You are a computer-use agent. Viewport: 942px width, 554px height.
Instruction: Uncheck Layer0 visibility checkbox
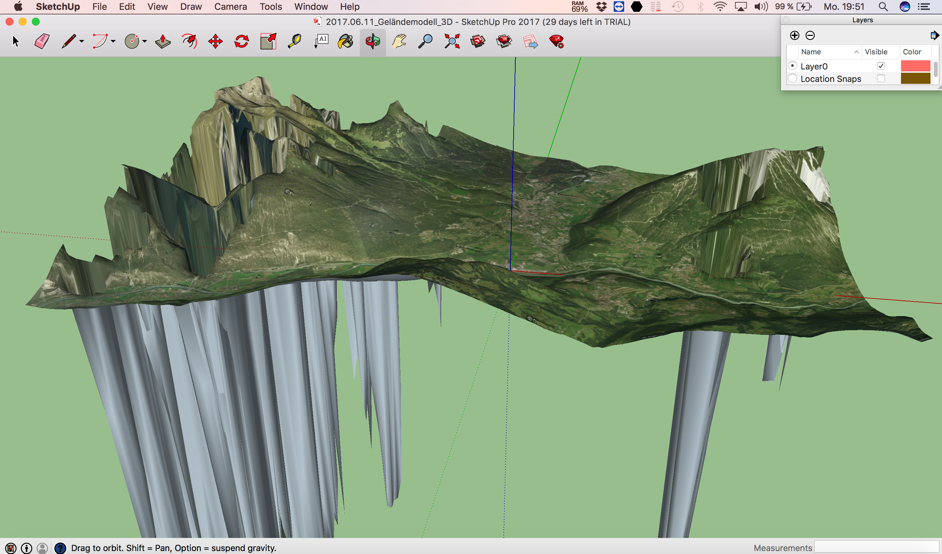(881, 66)
